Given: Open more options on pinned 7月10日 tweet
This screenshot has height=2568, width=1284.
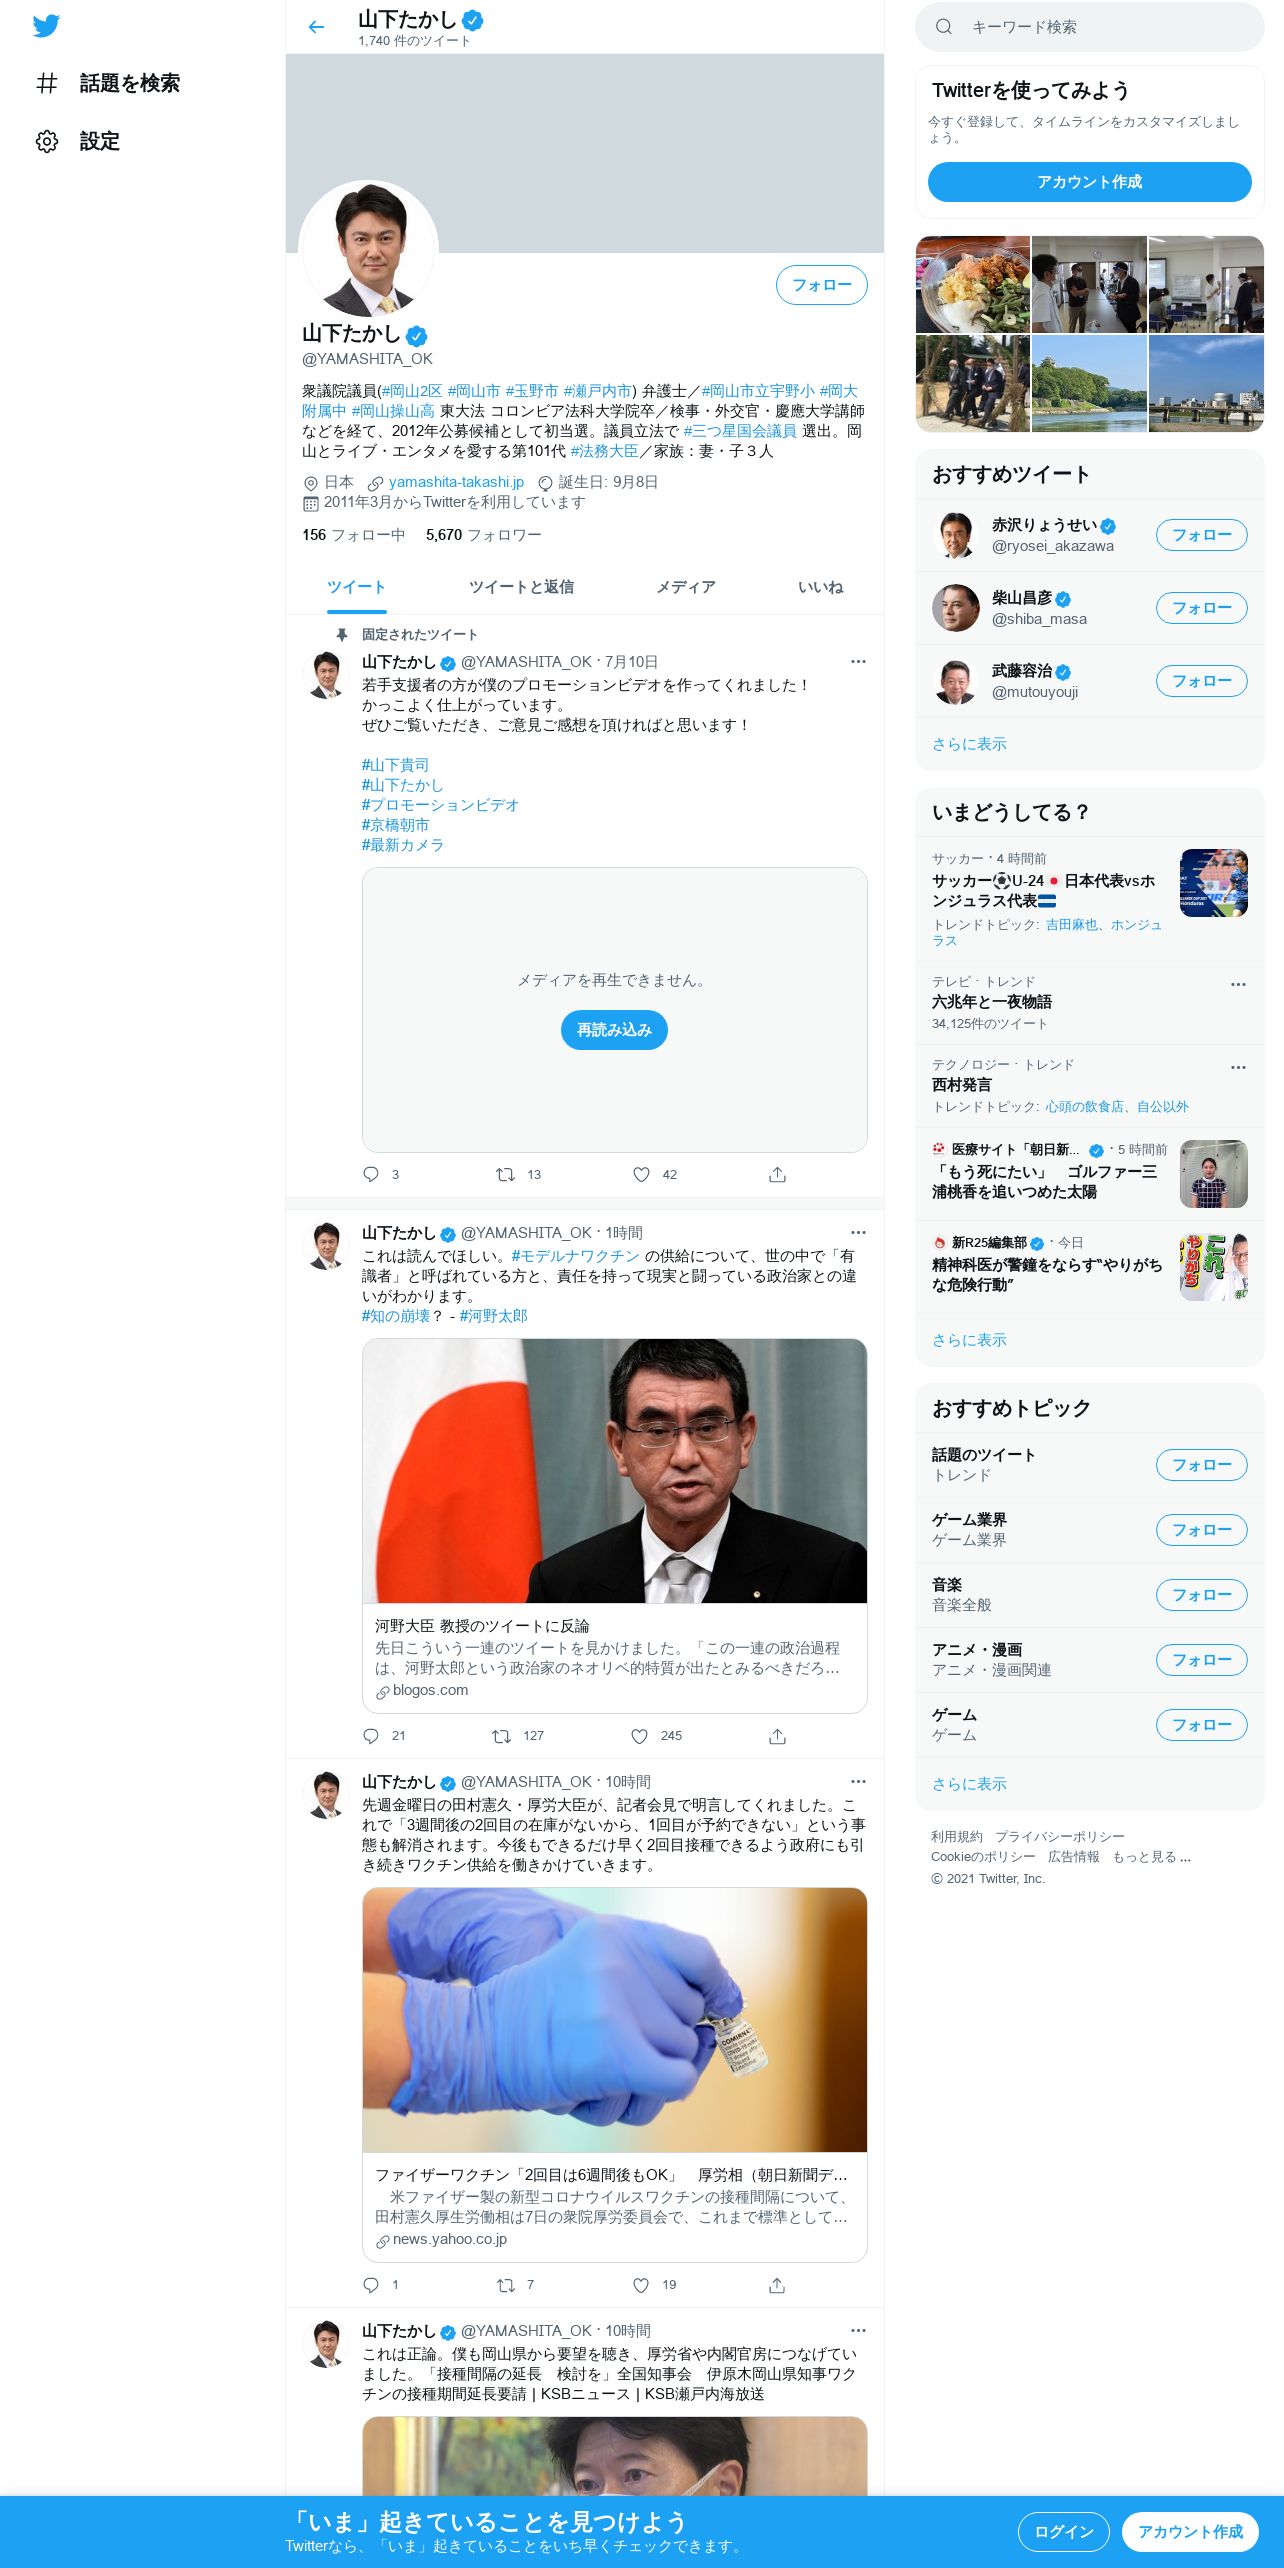Looking at the screenshot, I should click(858, 661).
